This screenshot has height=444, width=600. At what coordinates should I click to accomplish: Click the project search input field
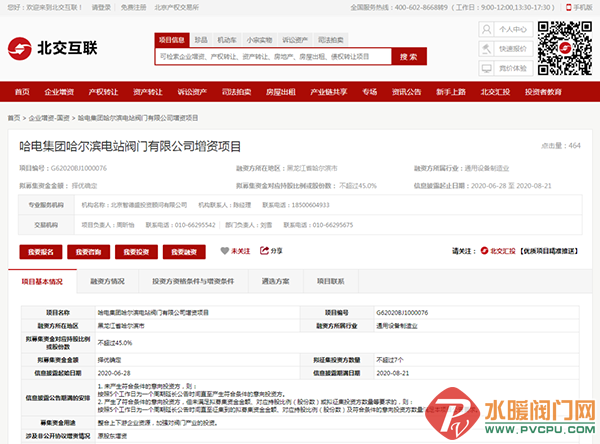click(x=273, y=57)
